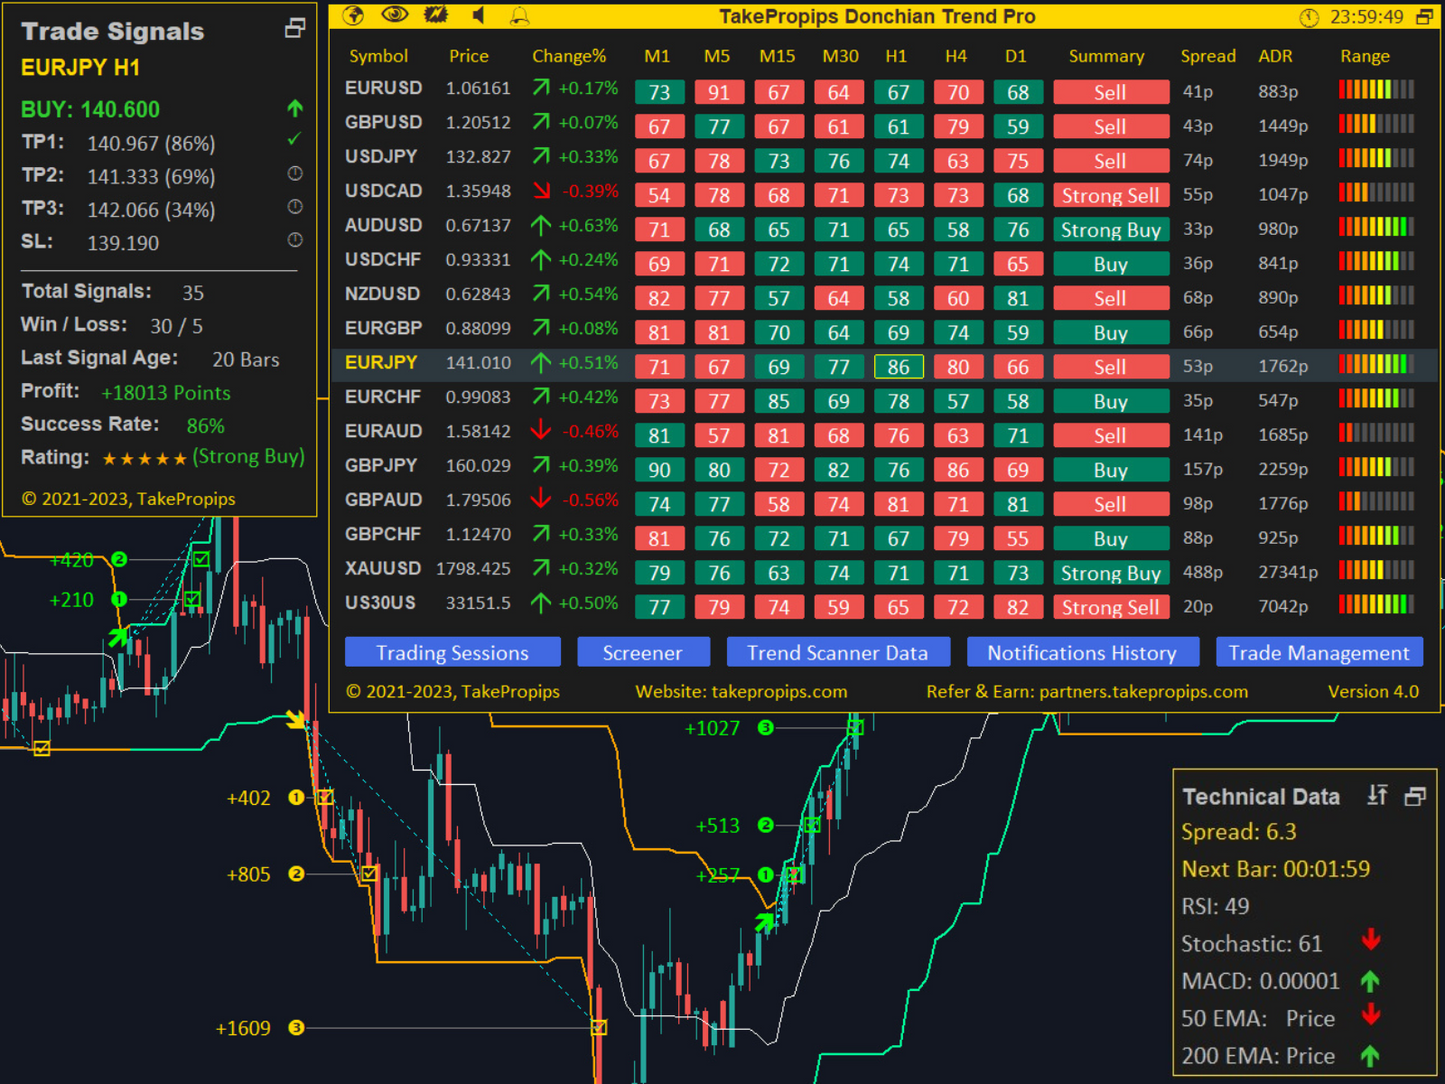Collapse the Donchian Trend Pro dashboard window
Screen dimensions: 1445x1084
1424,17
